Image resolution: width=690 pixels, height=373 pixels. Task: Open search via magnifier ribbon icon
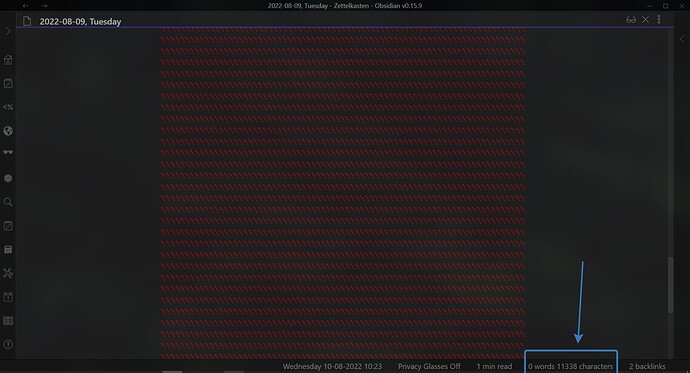pos(8,202)
